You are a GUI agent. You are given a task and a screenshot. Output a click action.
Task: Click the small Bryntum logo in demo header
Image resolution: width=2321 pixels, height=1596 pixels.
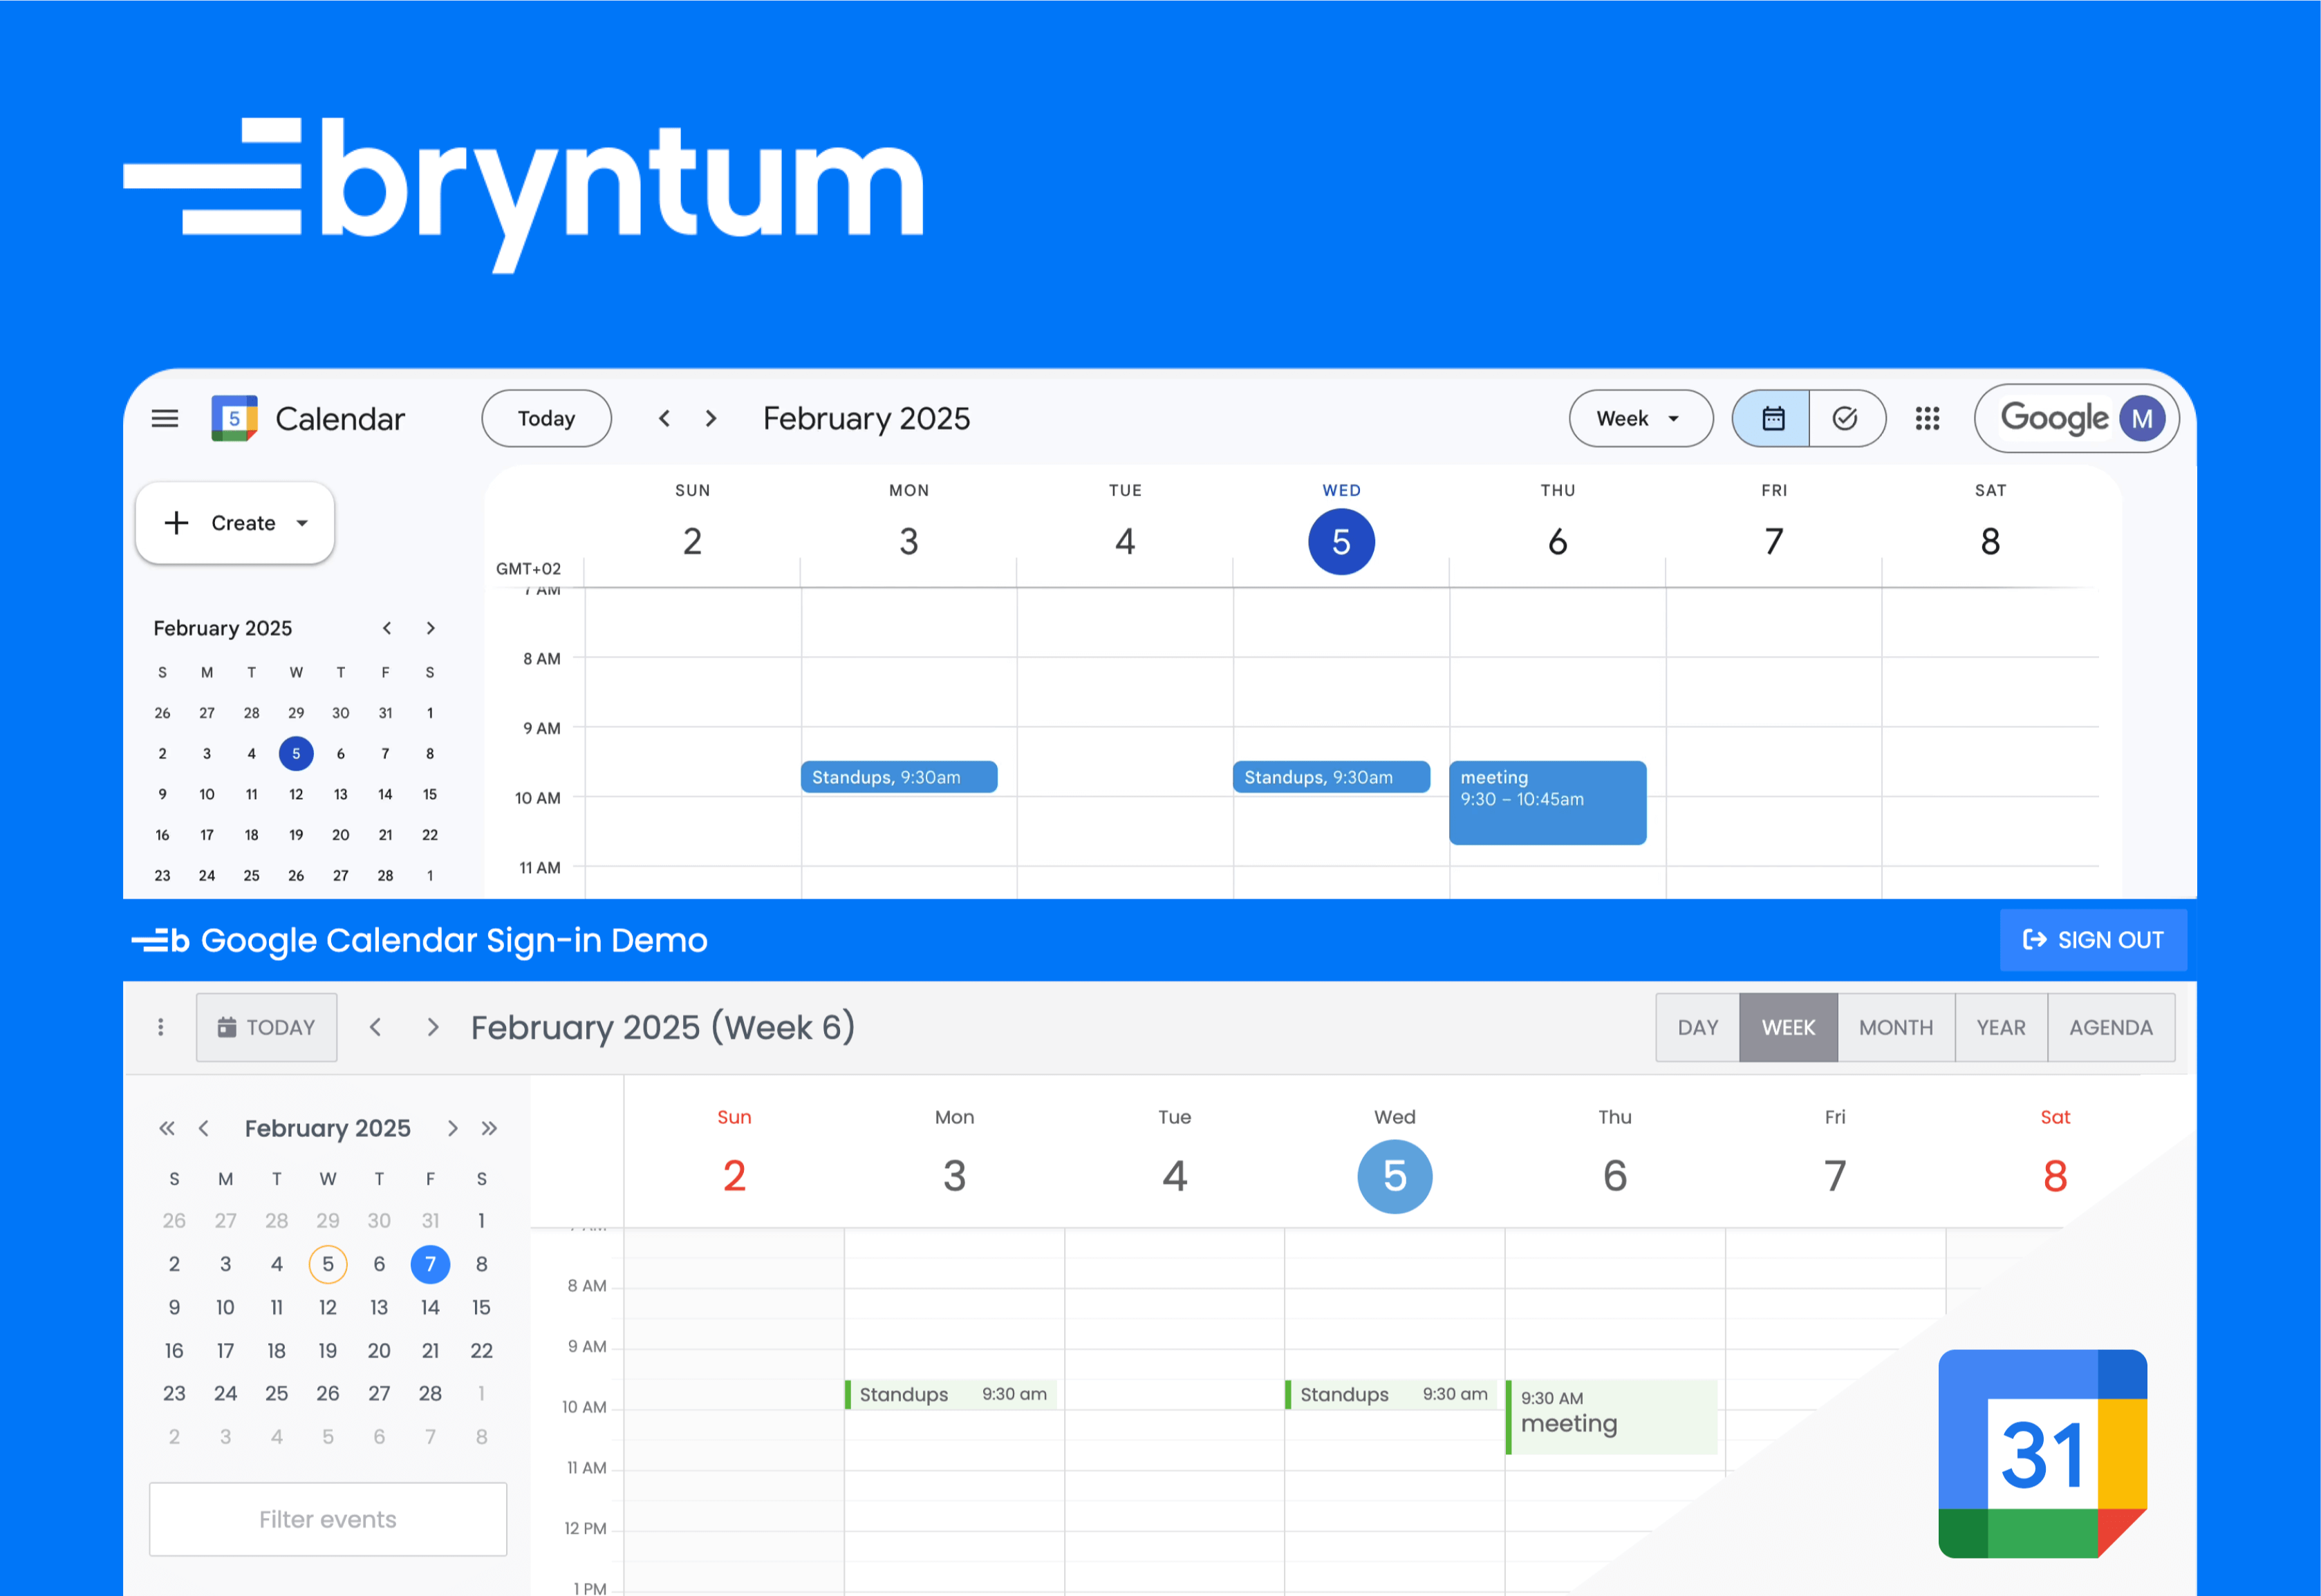coord(160,940)
